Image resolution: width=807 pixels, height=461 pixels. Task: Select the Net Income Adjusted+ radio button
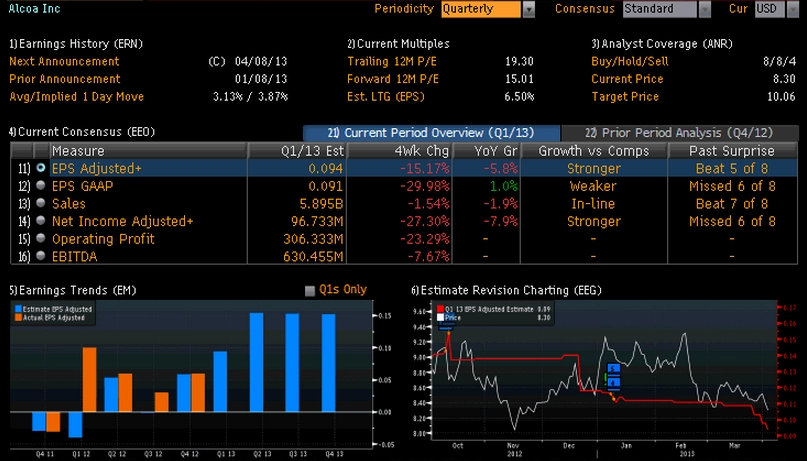click(x=41, y=221)
